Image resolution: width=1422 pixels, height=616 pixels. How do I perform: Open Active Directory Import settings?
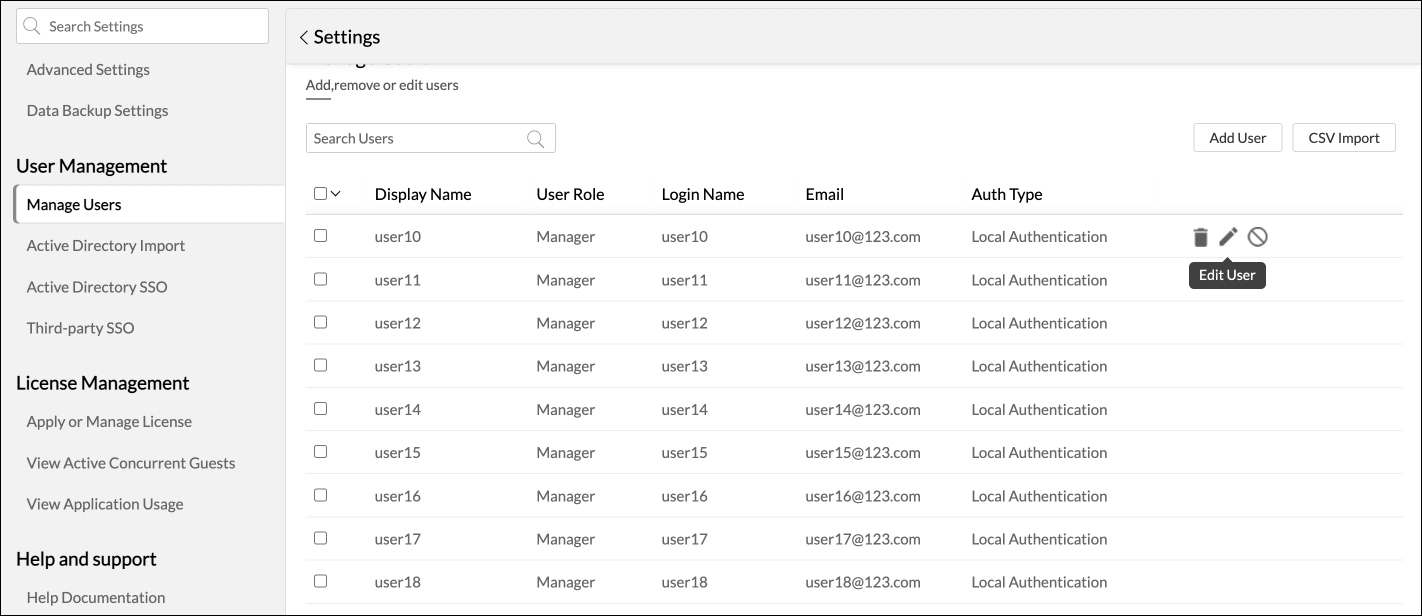[x=106, y=246]
